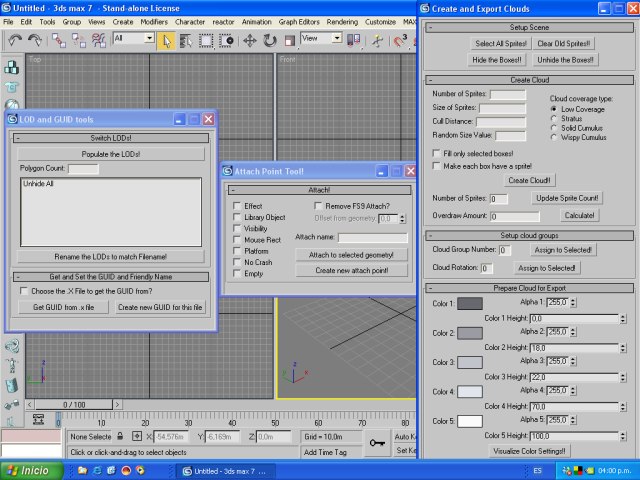Click the Set Keys key icon button

tap(378, 441)
